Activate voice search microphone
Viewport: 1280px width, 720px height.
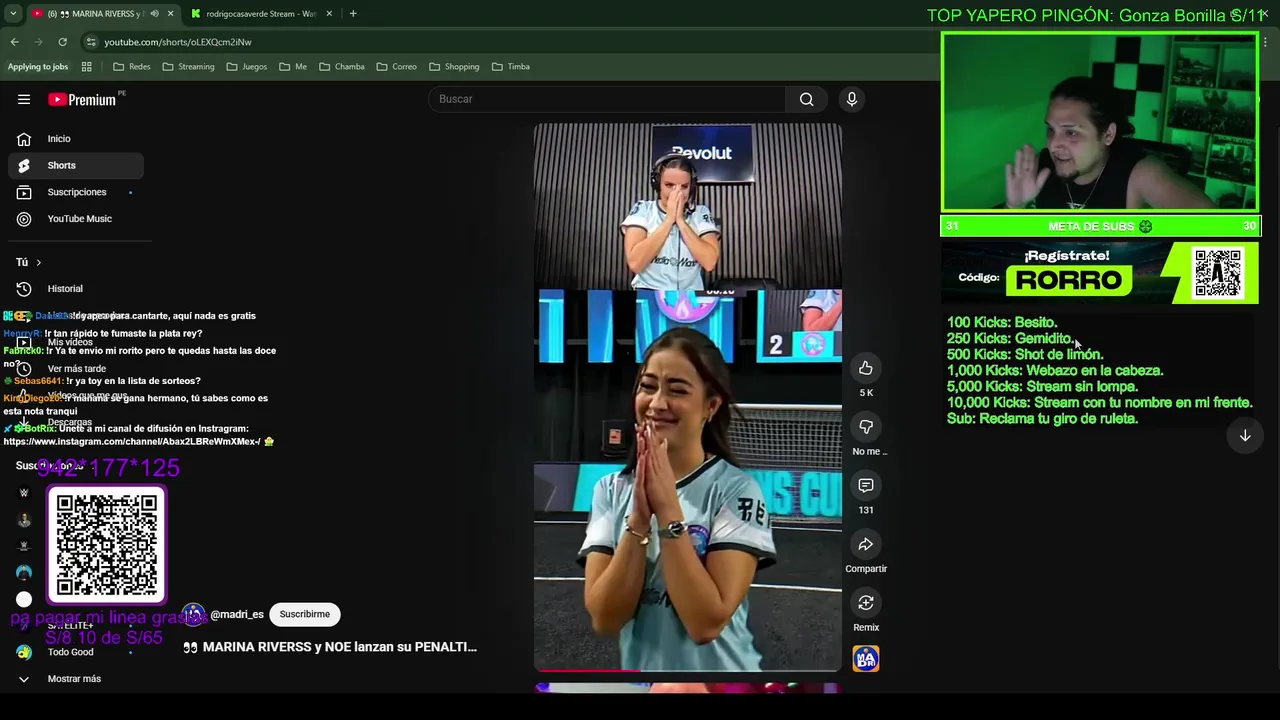(852, 99)
